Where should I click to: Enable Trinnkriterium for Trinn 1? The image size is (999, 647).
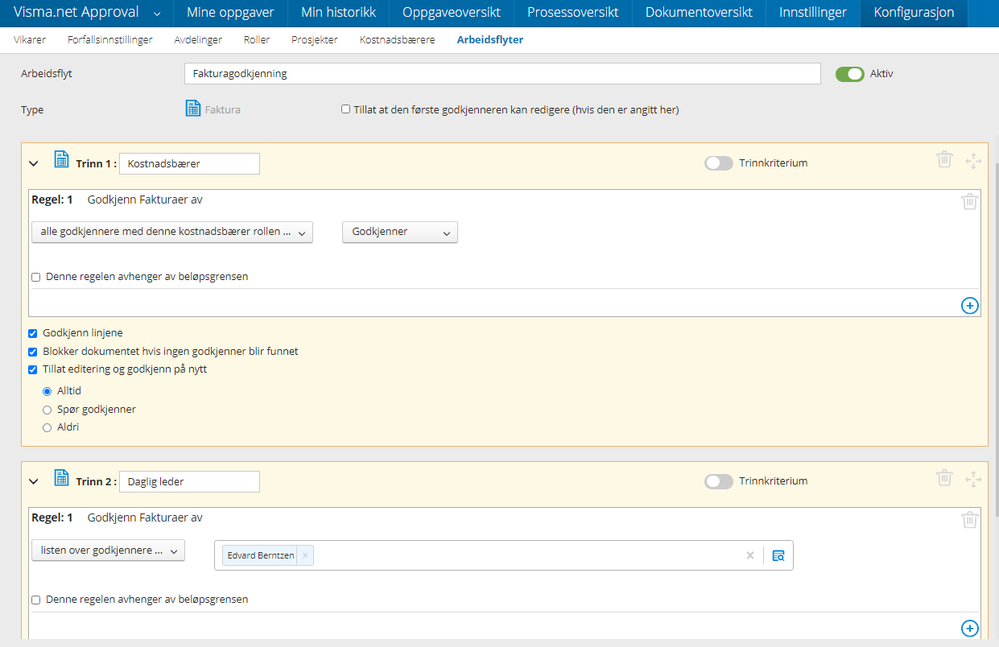point(718,163)
